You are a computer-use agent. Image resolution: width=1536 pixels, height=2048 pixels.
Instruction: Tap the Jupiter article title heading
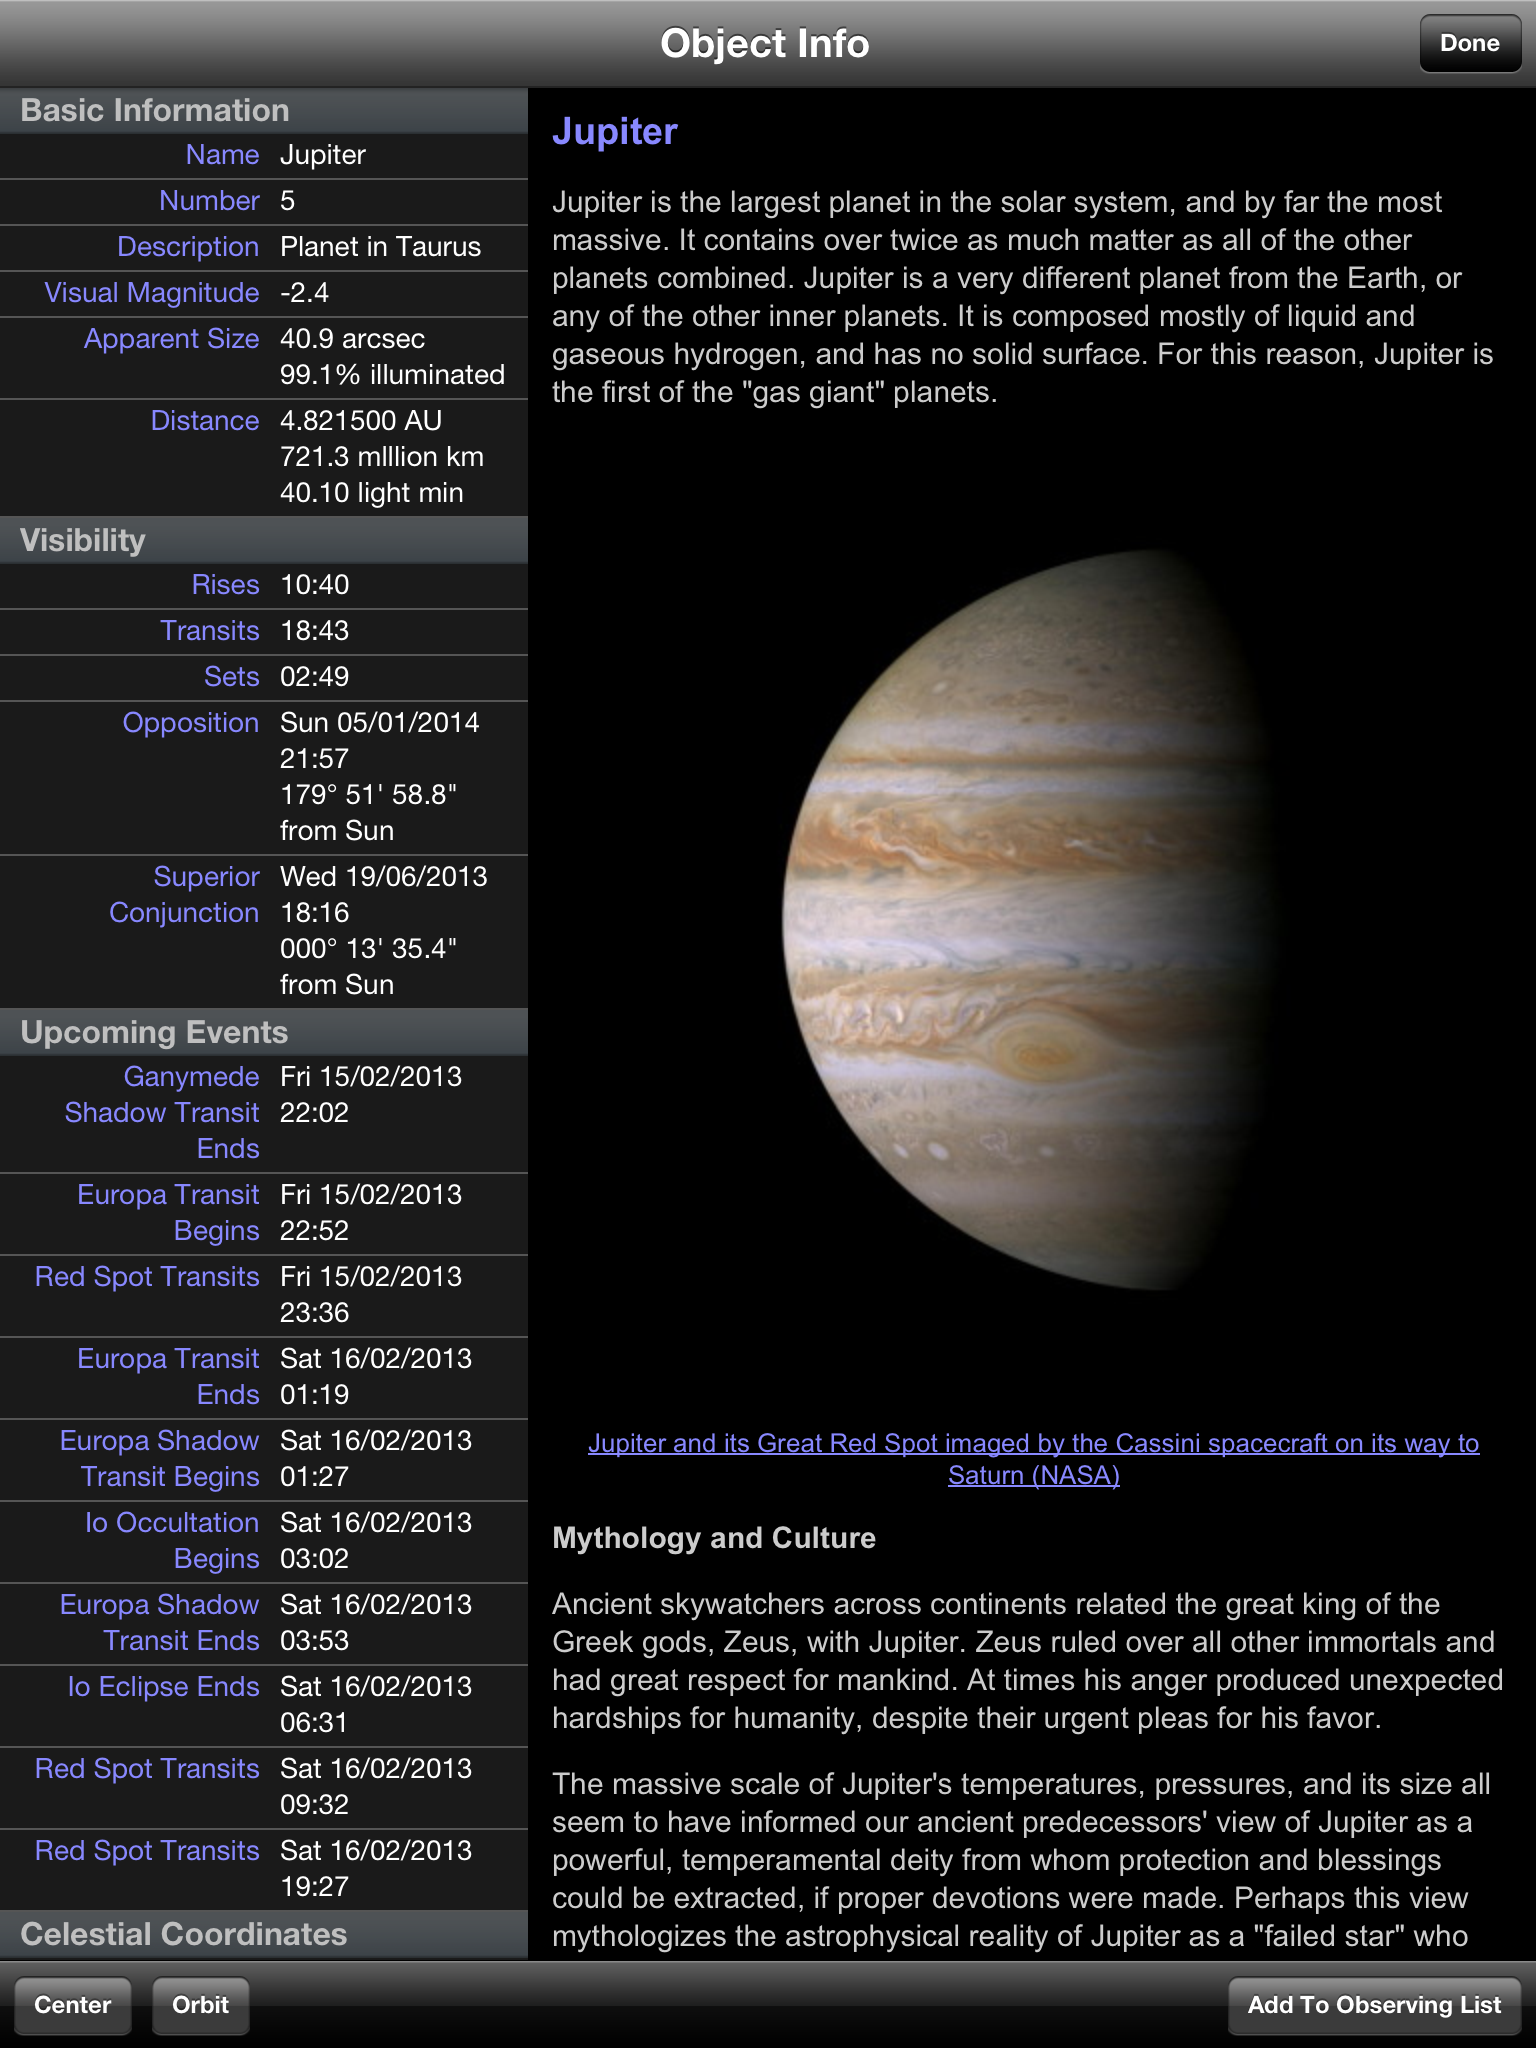coord(615,132)
